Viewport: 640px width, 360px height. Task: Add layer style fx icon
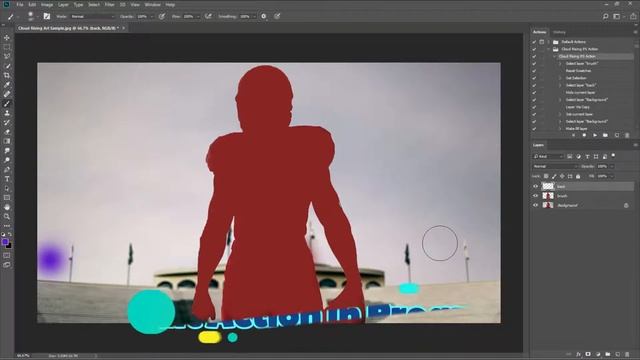click(578, 354)
